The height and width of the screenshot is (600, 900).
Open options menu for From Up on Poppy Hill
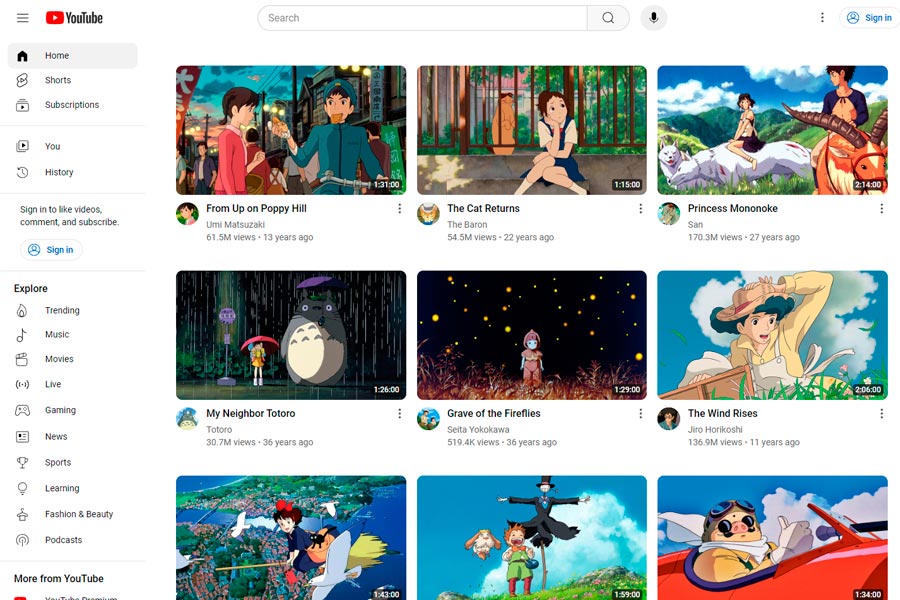[x=399, y=209]
